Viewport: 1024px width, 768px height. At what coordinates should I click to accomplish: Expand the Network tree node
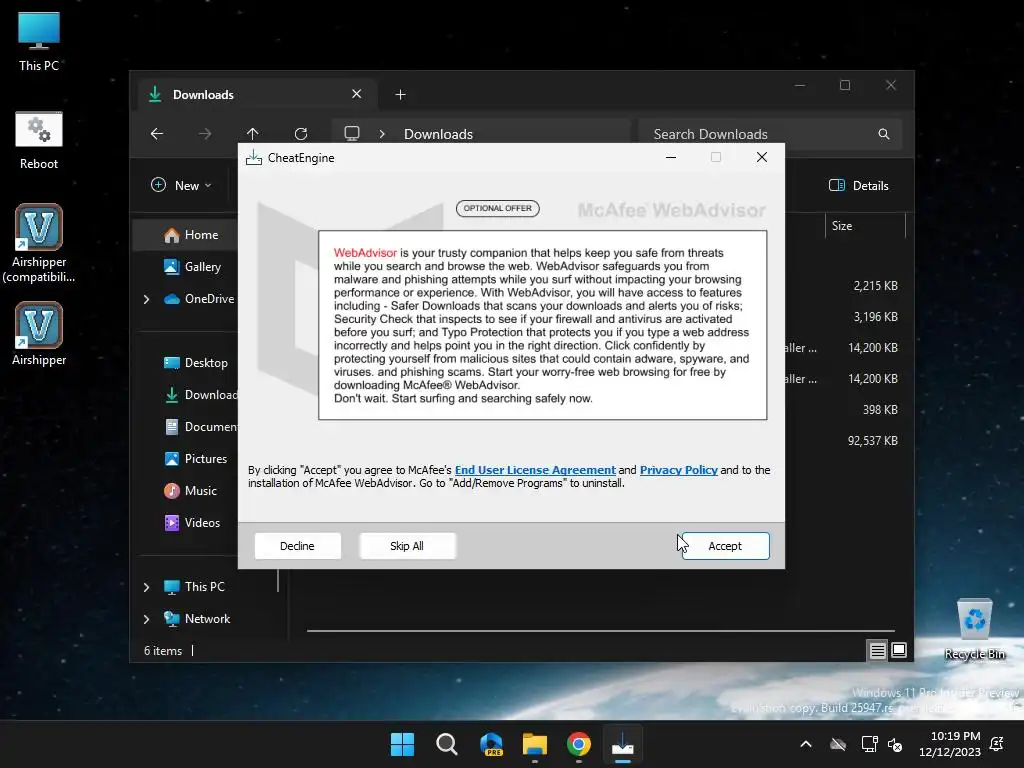pyautogui.click(x=147, y=619)
